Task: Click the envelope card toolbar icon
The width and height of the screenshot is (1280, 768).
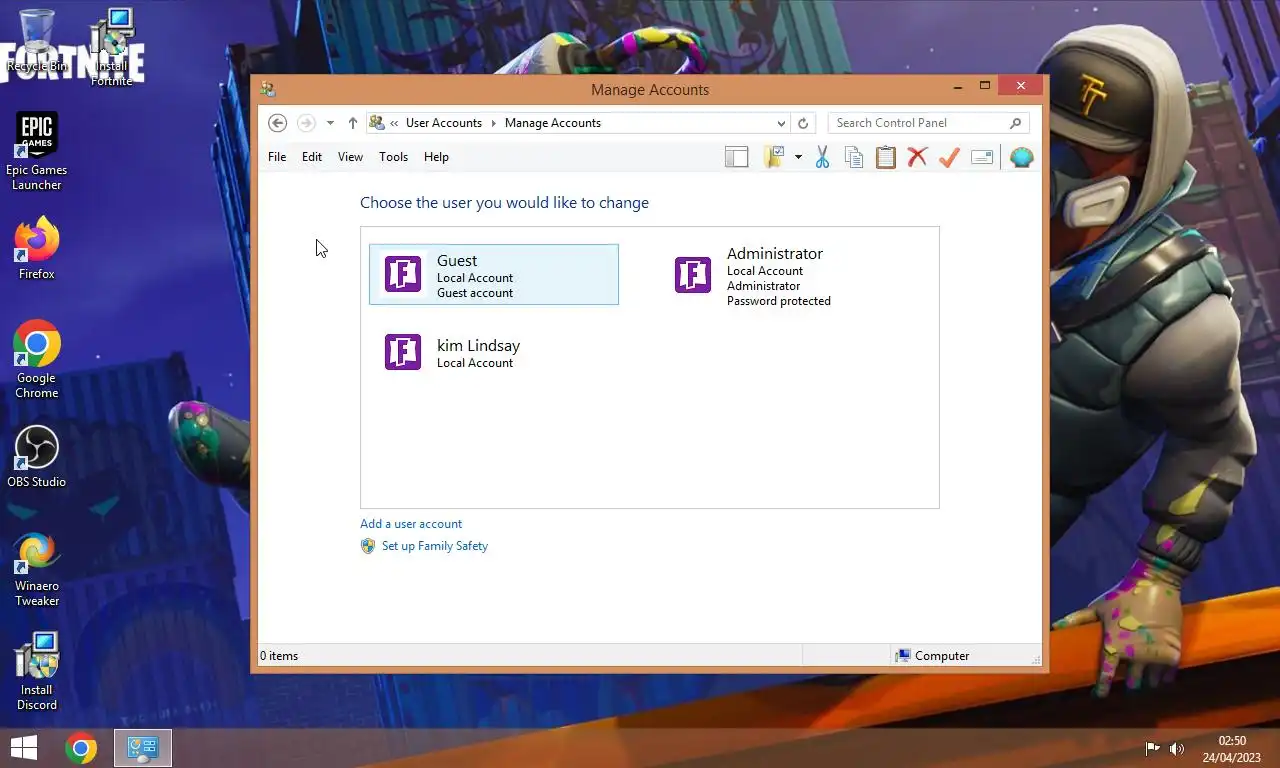Action: pyautogui.click(x=982, y=157)
